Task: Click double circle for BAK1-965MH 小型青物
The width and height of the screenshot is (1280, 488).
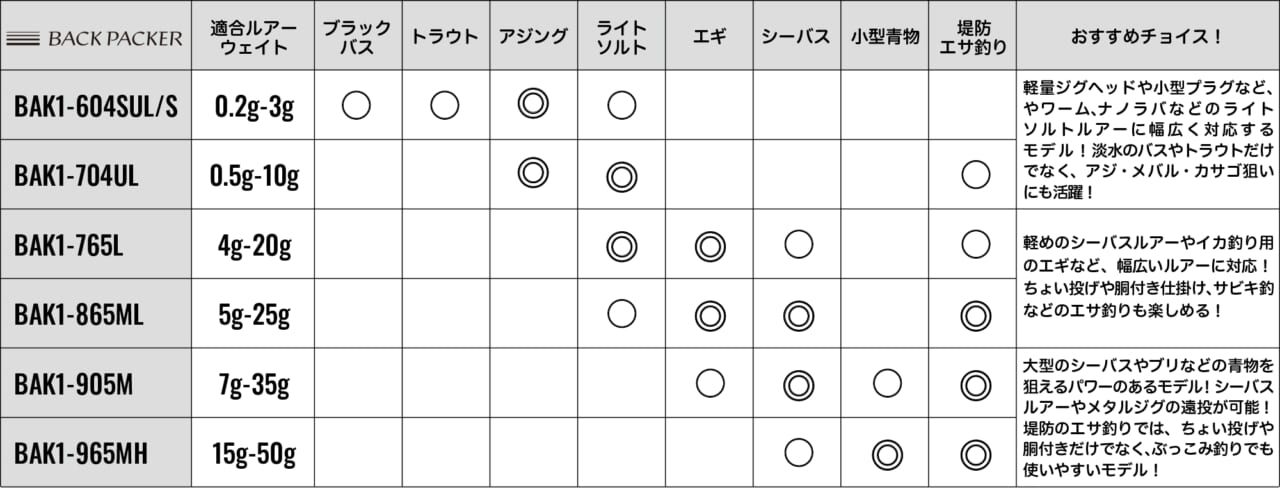Action: tap(885, 454)
